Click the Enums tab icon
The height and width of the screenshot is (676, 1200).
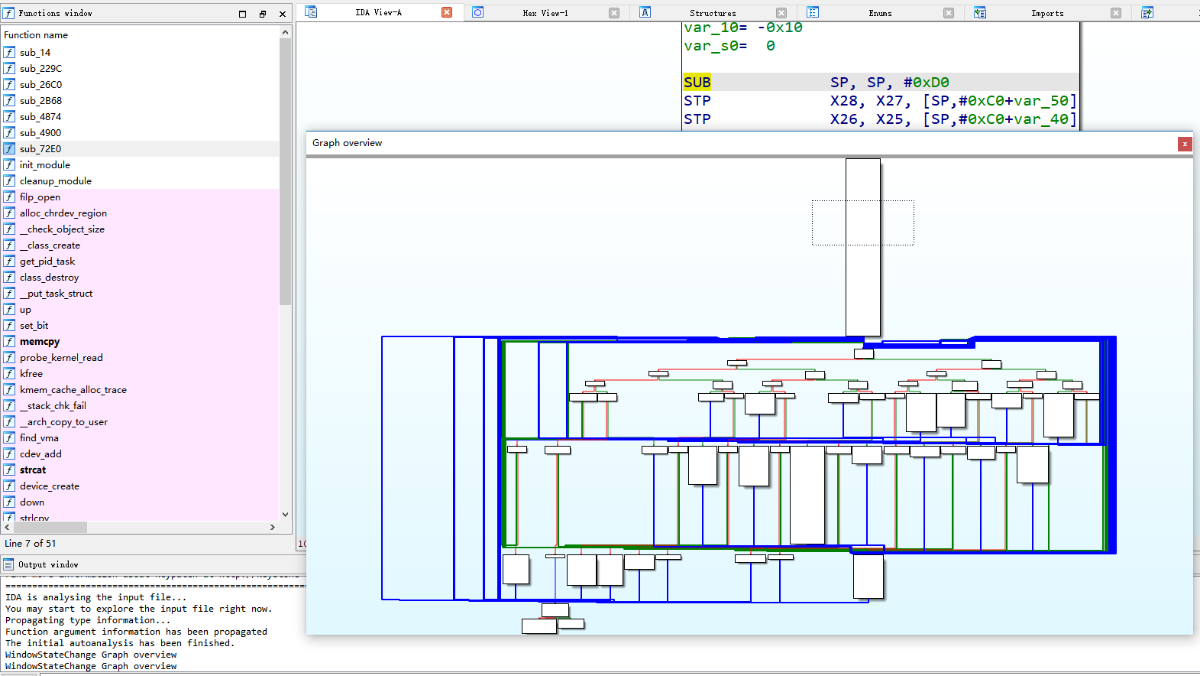click(813, 13)
